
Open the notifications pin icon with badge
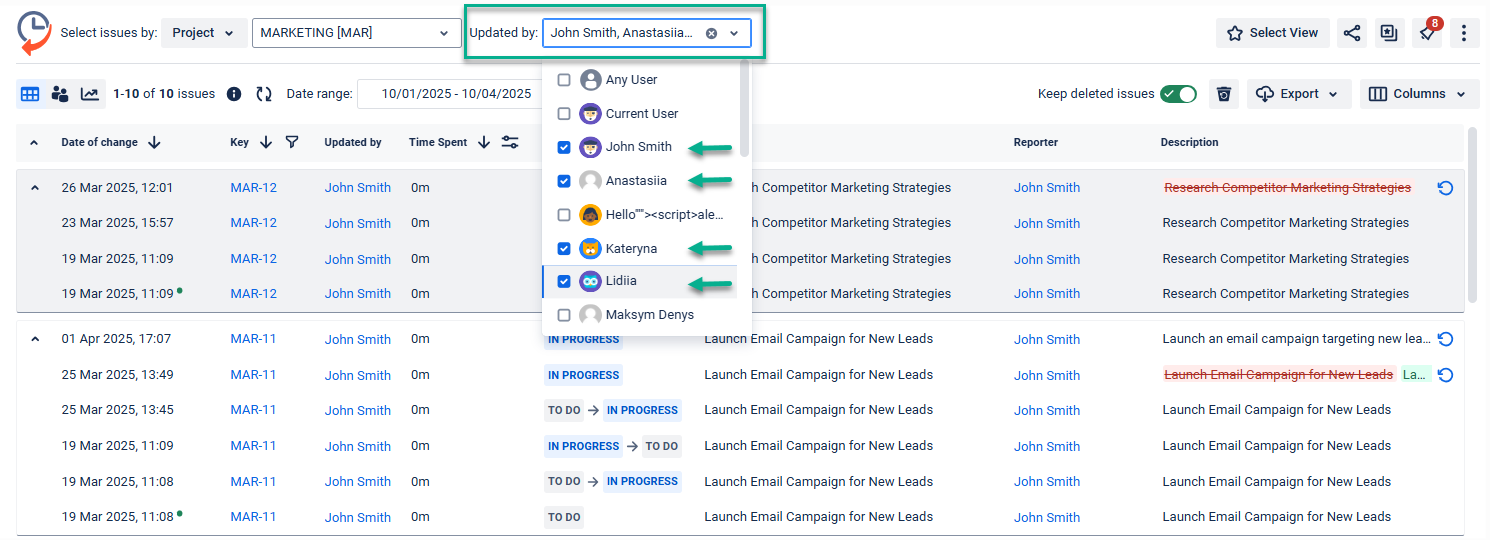pyautogui.click(x=1426, y=33)
